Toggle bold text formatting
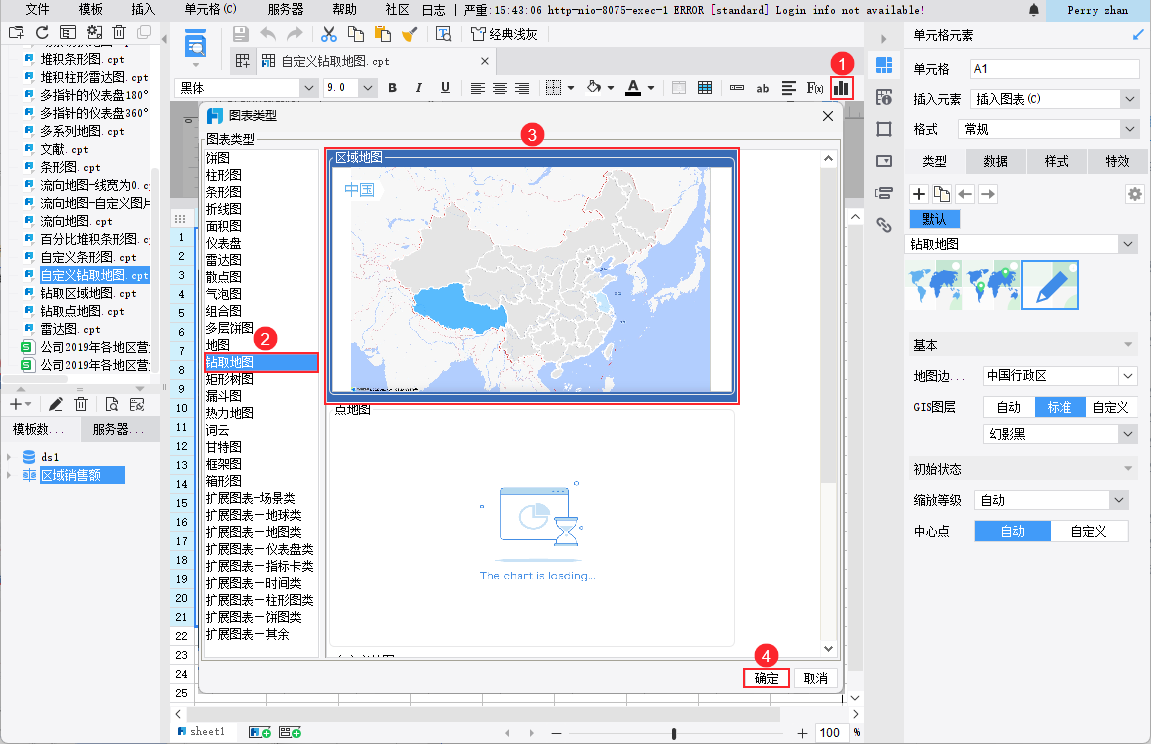 point(393,88)
